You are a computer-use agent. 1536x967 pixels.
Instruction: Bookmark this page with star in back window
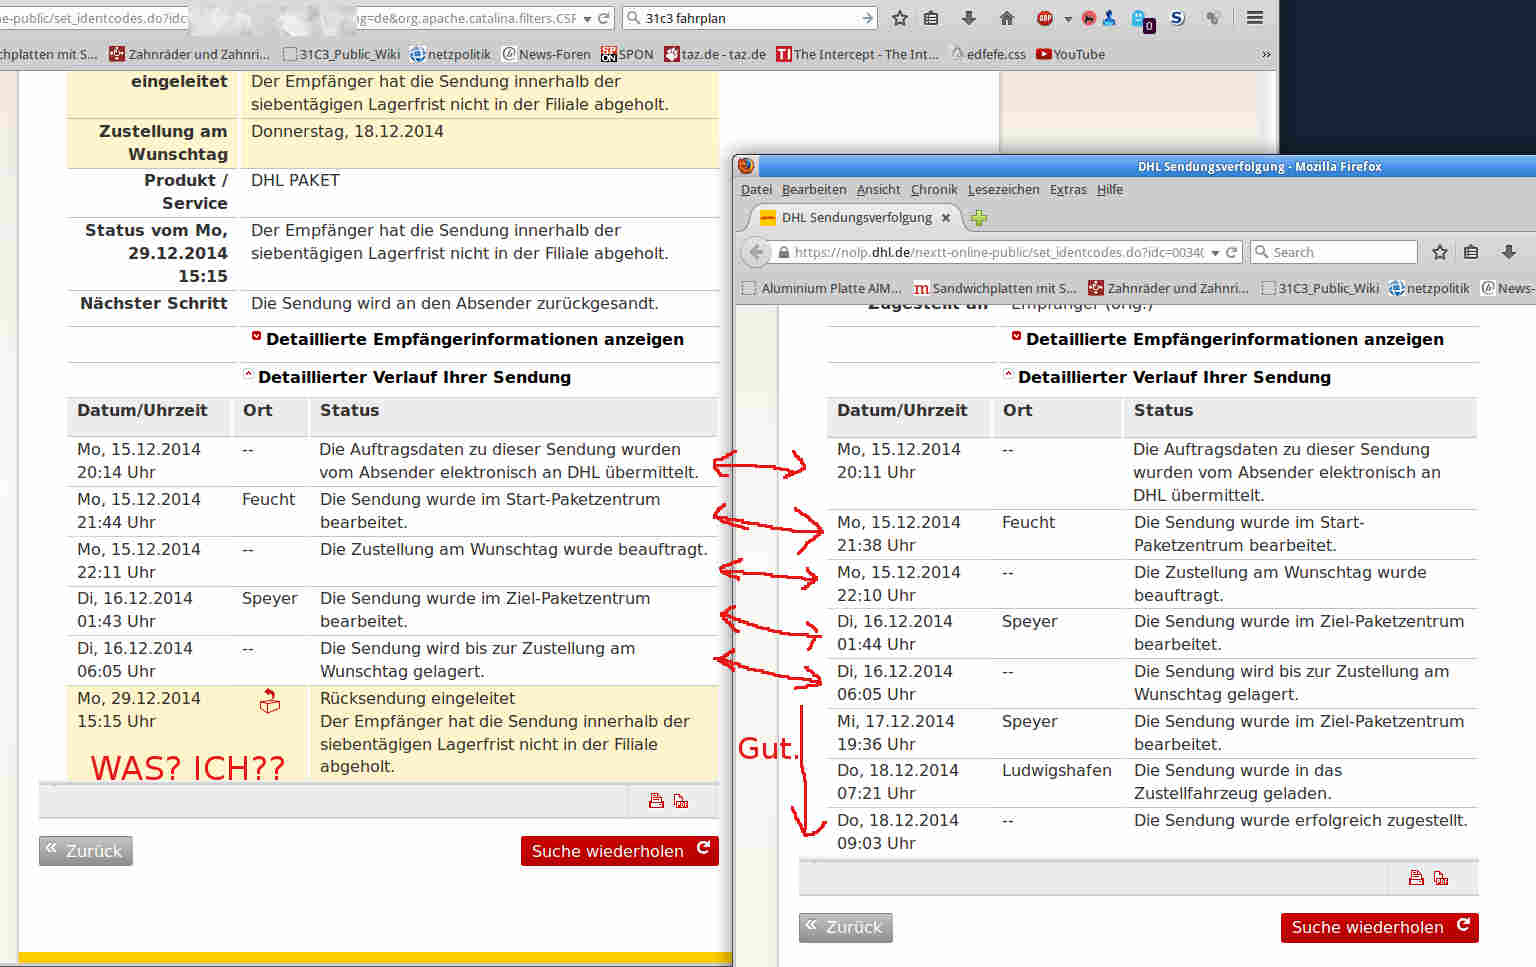899,18
